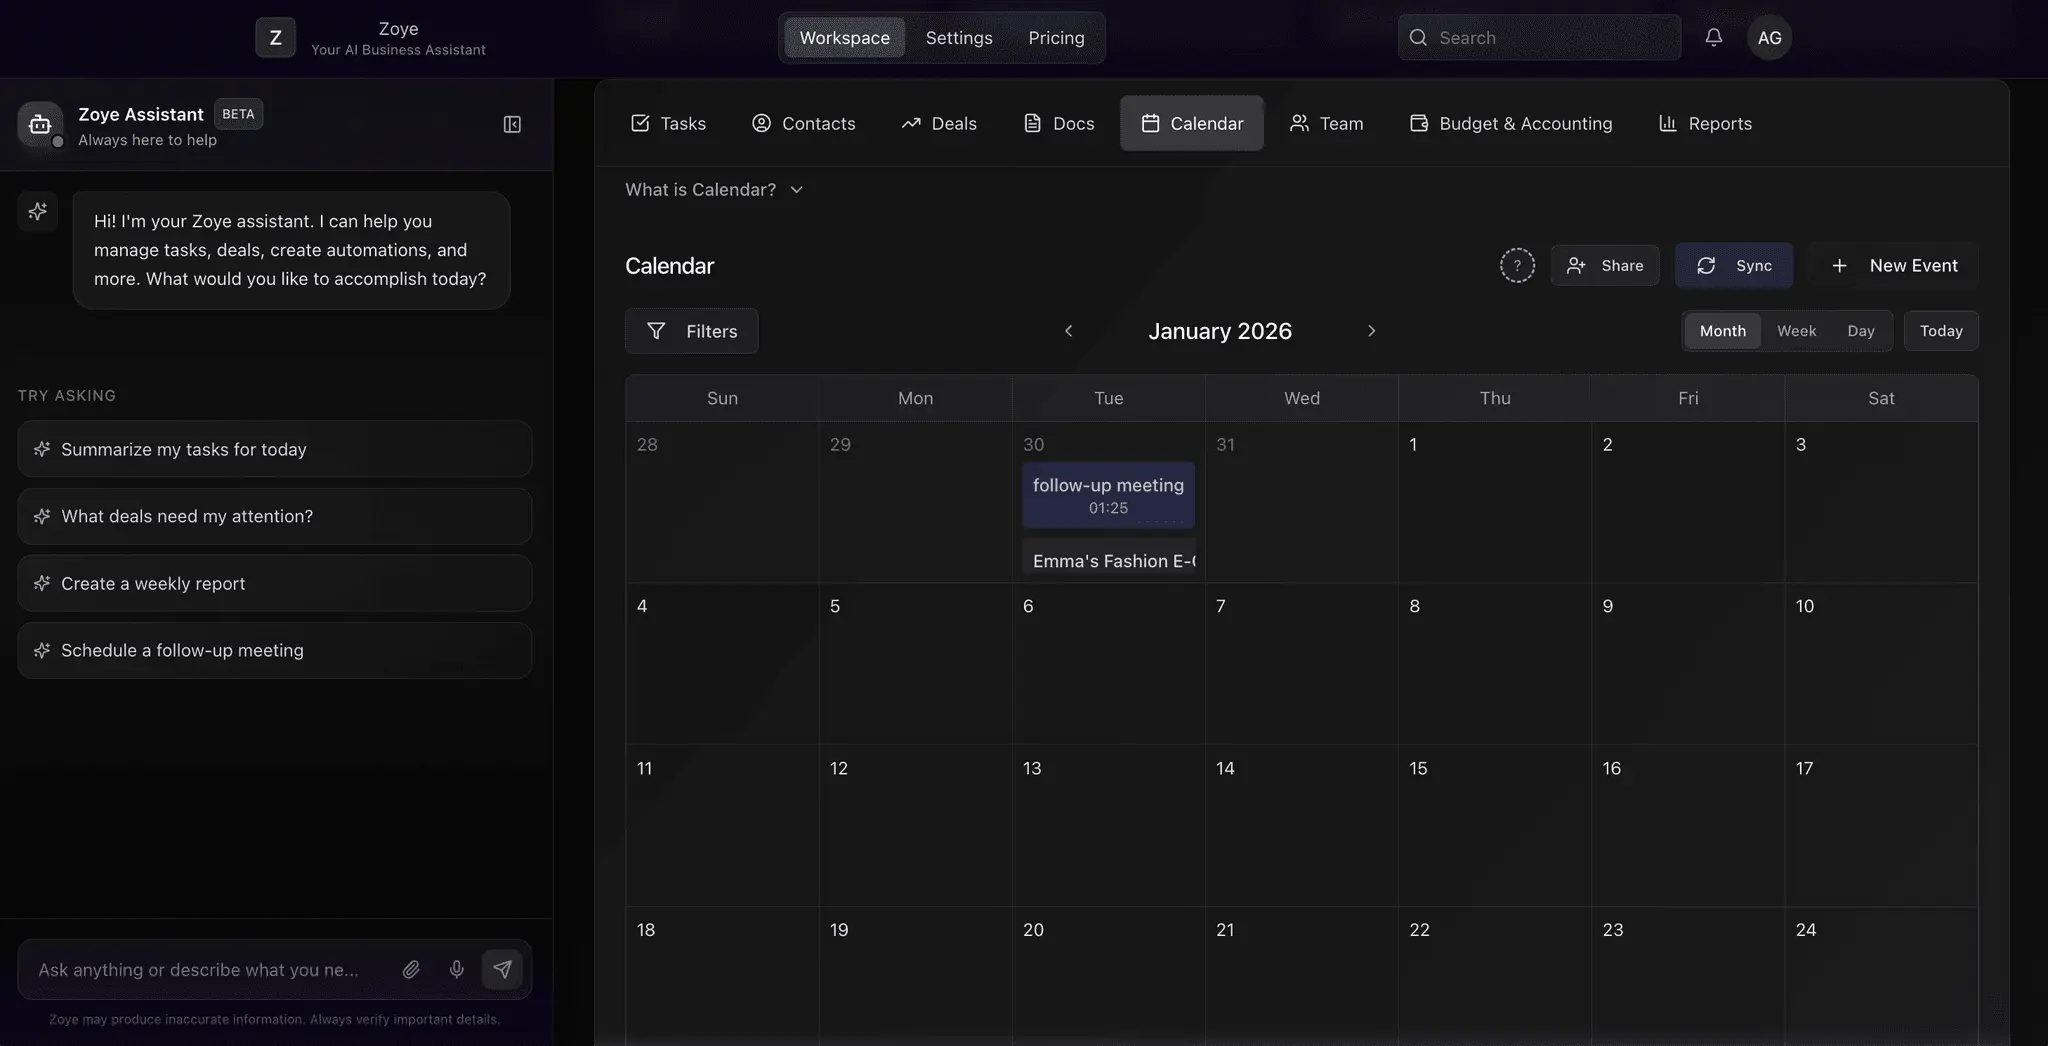Select calendar day 15
2048x1046 pixels.
[1495, 826]
